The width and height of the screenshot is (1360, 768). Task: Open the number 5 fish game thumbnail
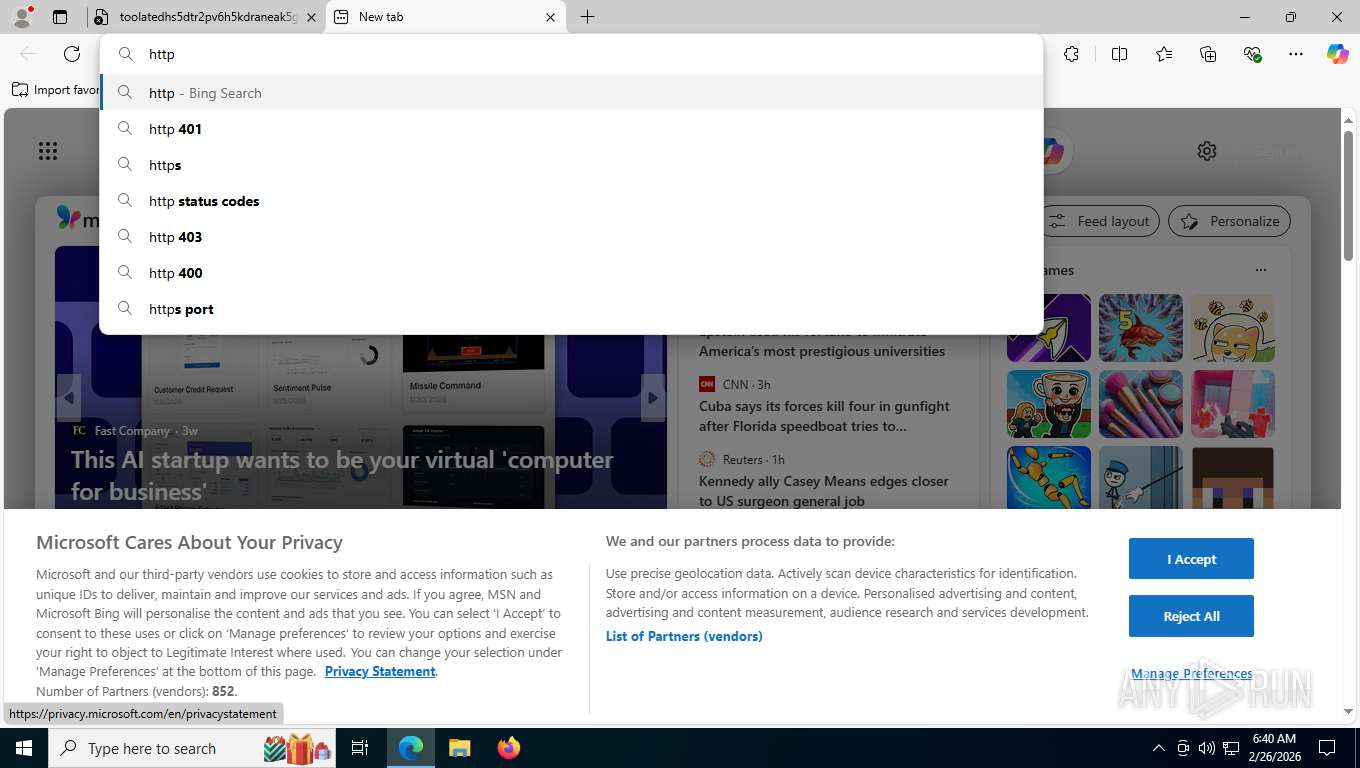[1141, 328]
